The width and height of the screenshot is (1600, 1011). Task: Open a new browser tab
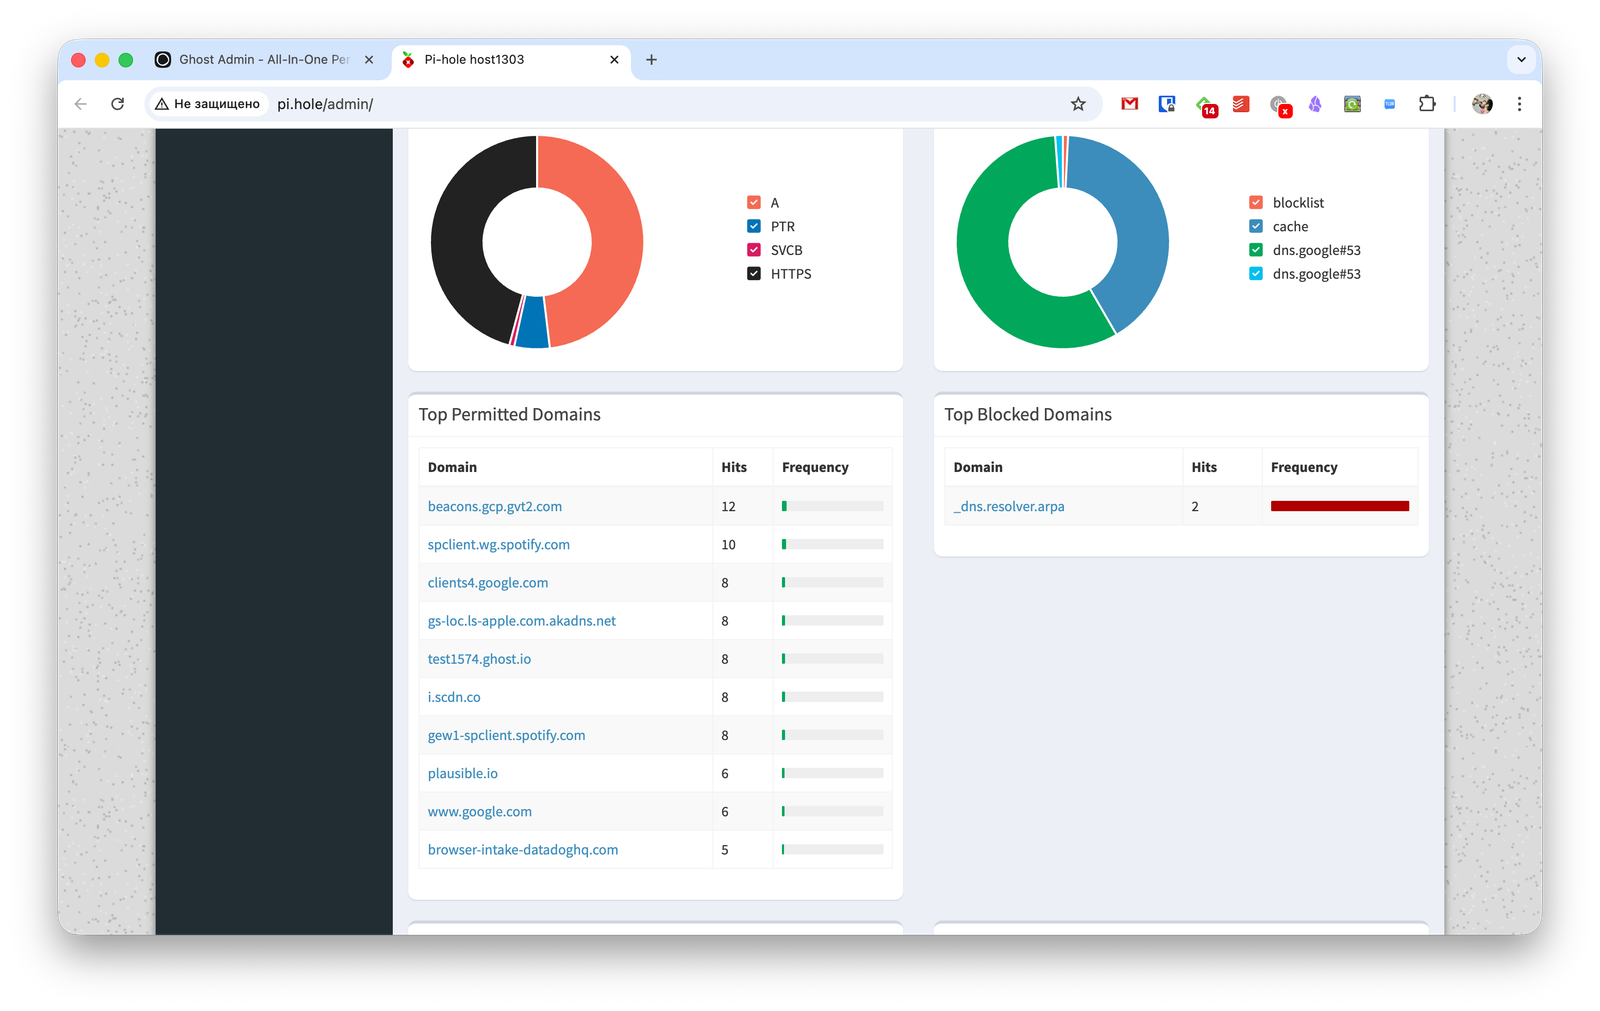[x=651, y=60]
